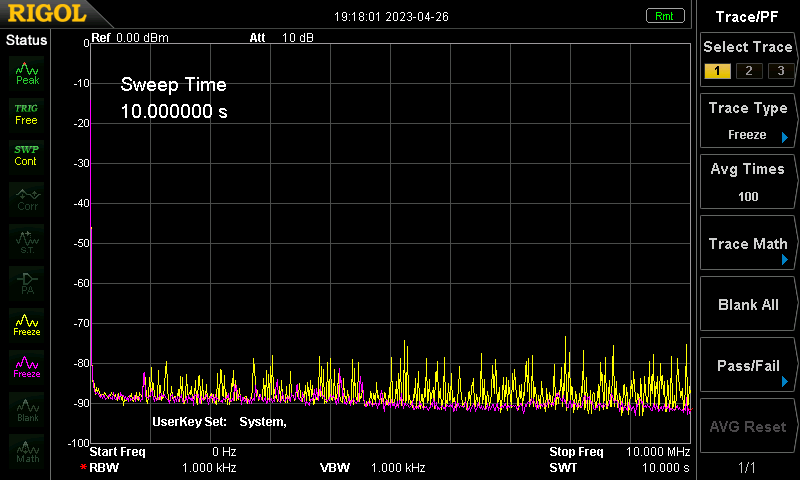
Task: Click the Blank trace status icon
Action: tap(27, 410)
